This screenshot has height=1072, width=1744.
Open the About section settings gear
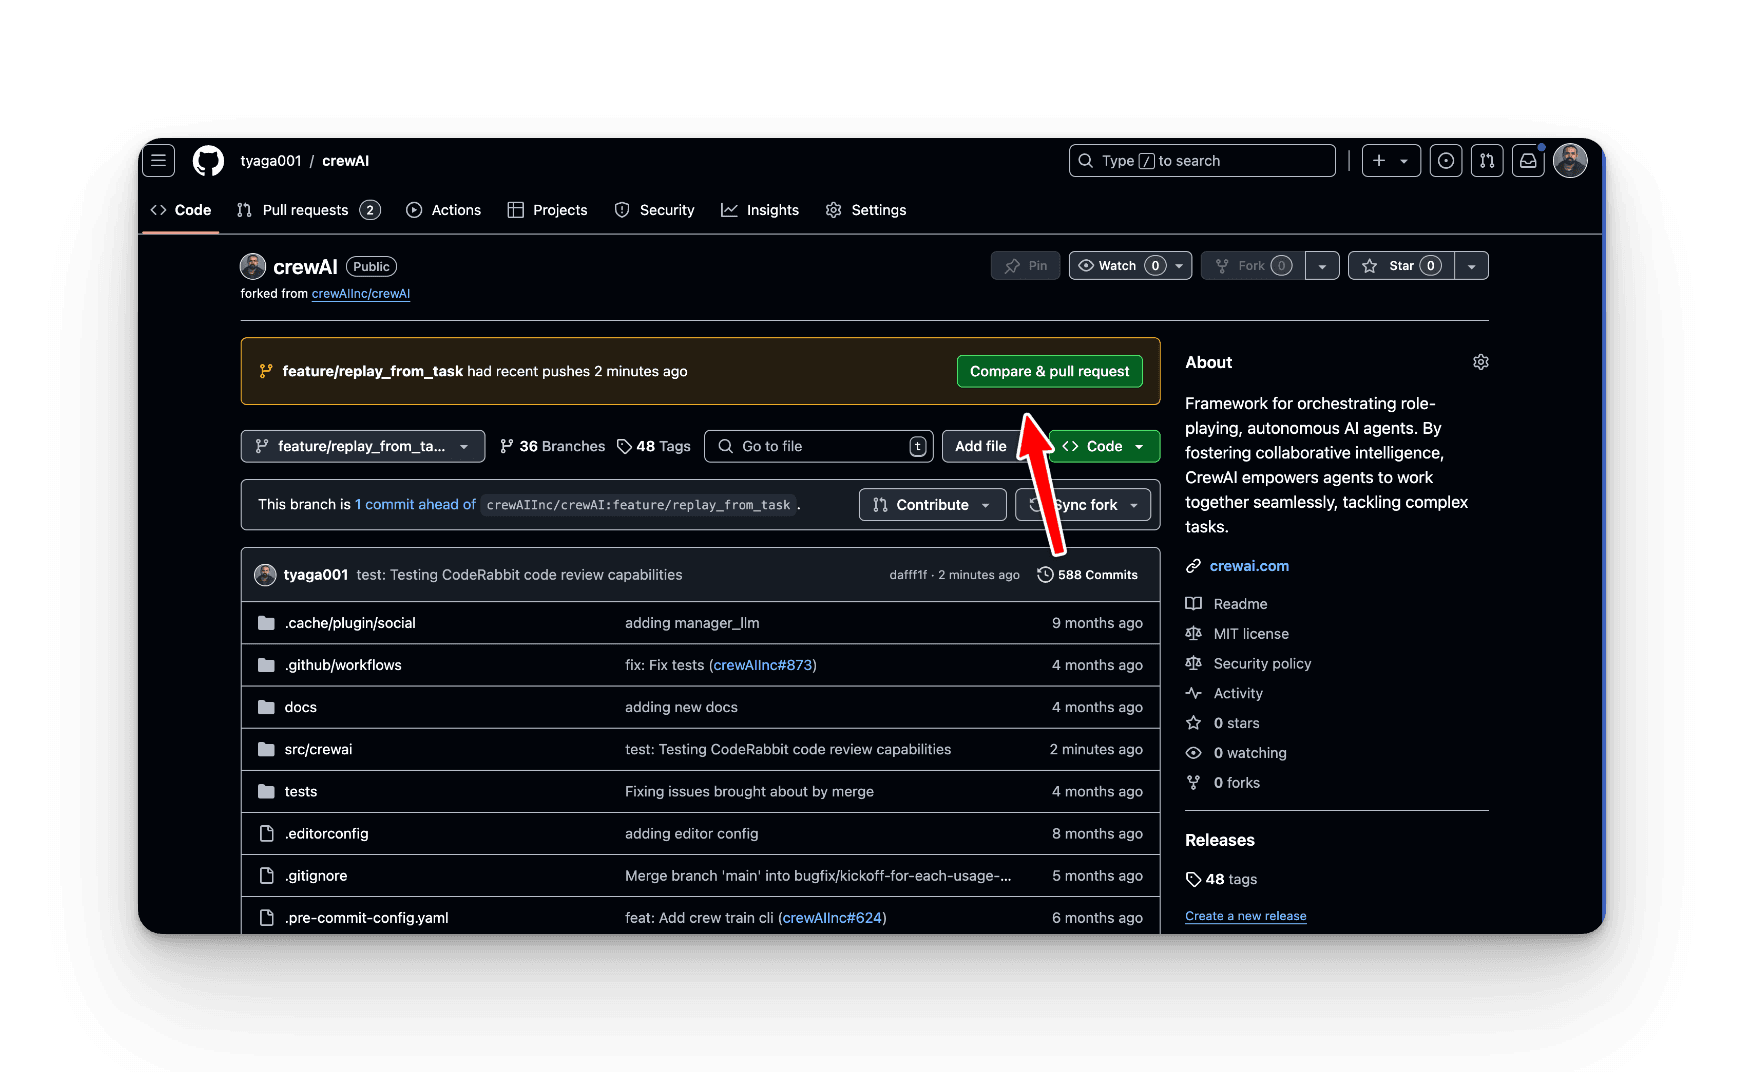coord(1481,362)
